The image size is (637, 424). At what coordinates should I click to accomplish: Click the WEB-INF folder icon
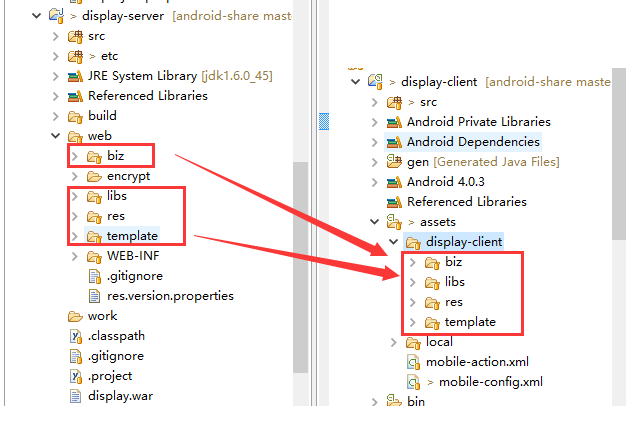pyautogui.click(x=94, y=256)
